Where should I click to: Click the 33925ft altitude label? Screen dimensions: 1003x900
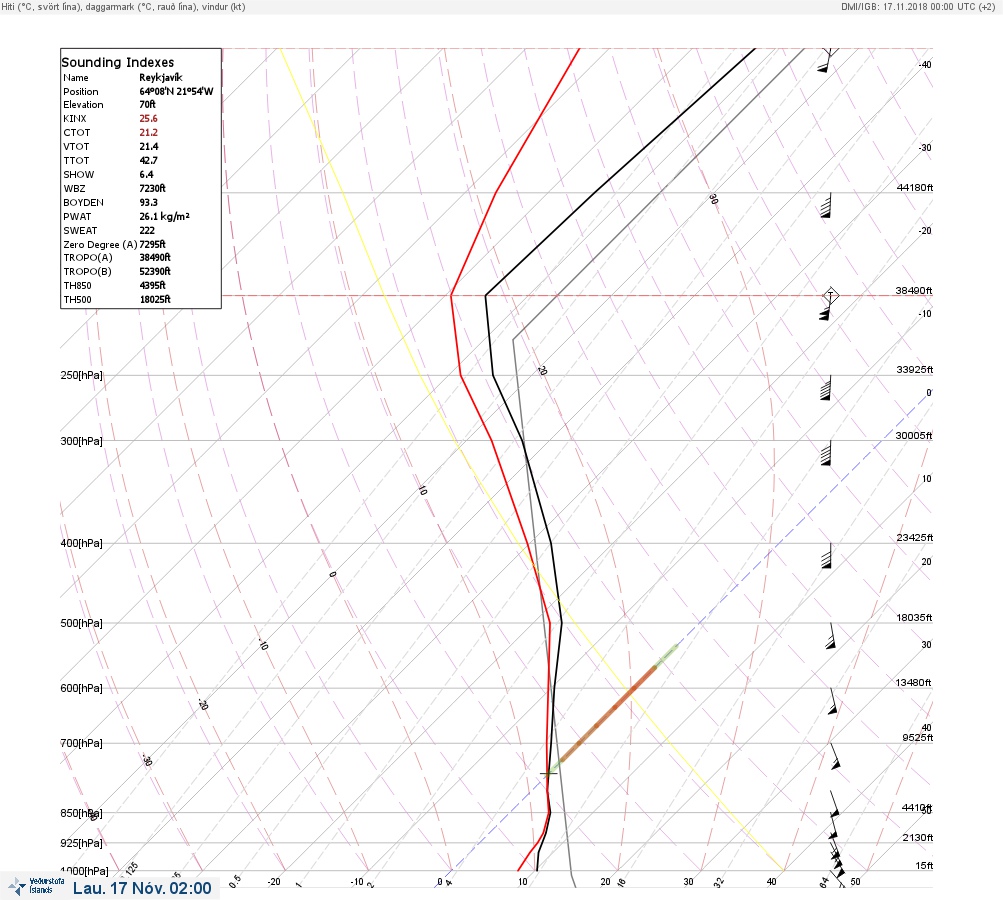pyautogui.click(x=915, y=370)
